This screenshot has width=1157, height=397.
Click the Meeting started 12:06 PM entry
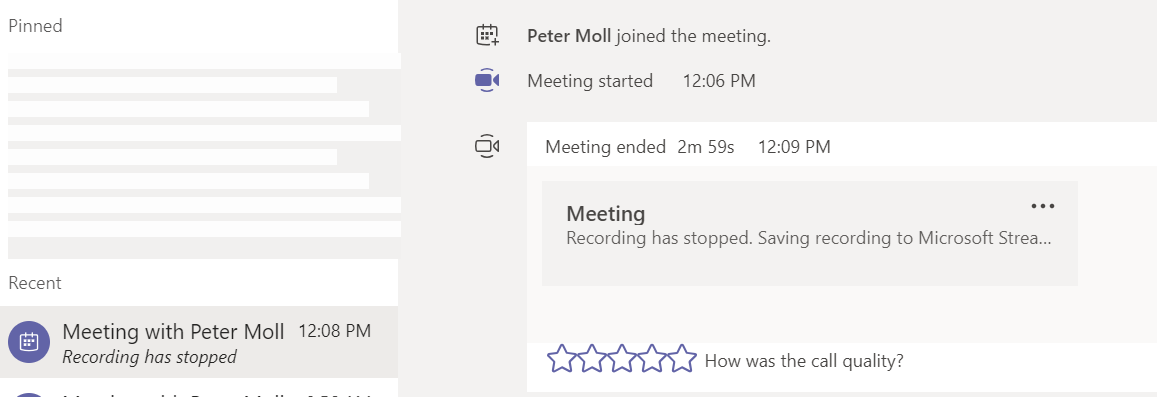[x=641, y=81]
